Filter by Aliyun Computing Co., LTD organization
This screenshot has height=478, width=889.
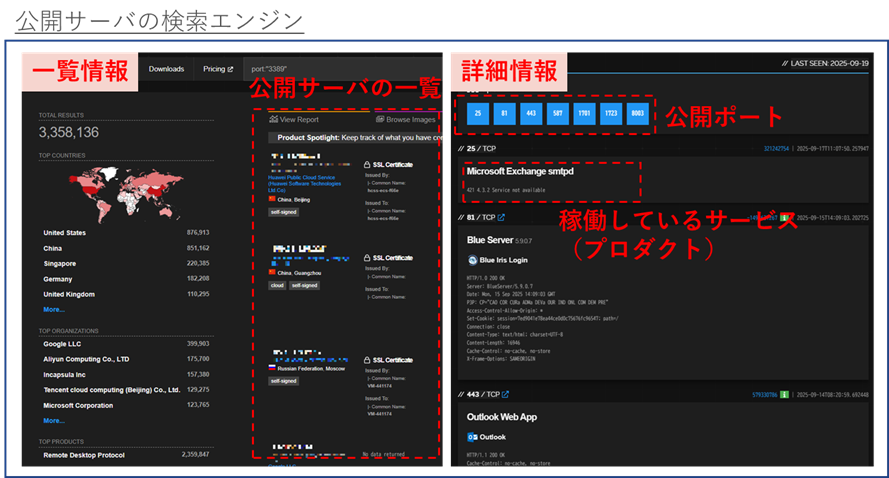(x=126, y=359)
